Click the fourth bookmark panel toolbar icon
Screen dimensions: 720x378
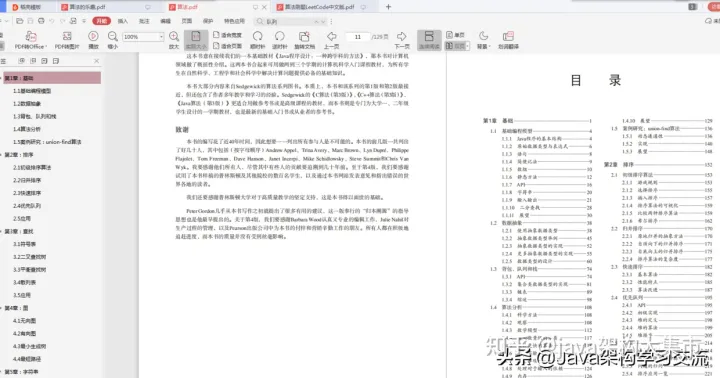(56, 61)
